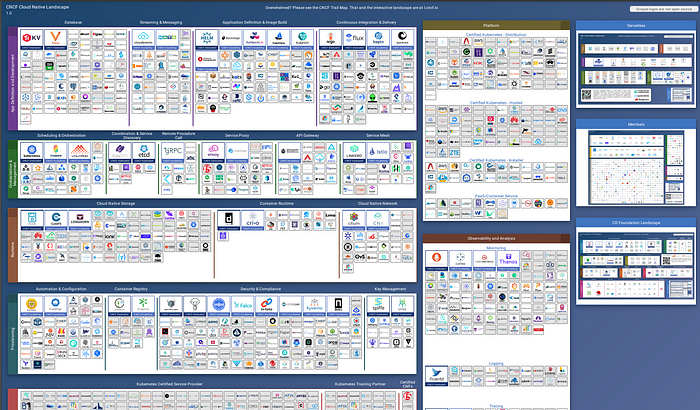Open the containerd logo card
Image resolution: width=700 pixels, height=410 pixels.
click(x=229, y=220)
